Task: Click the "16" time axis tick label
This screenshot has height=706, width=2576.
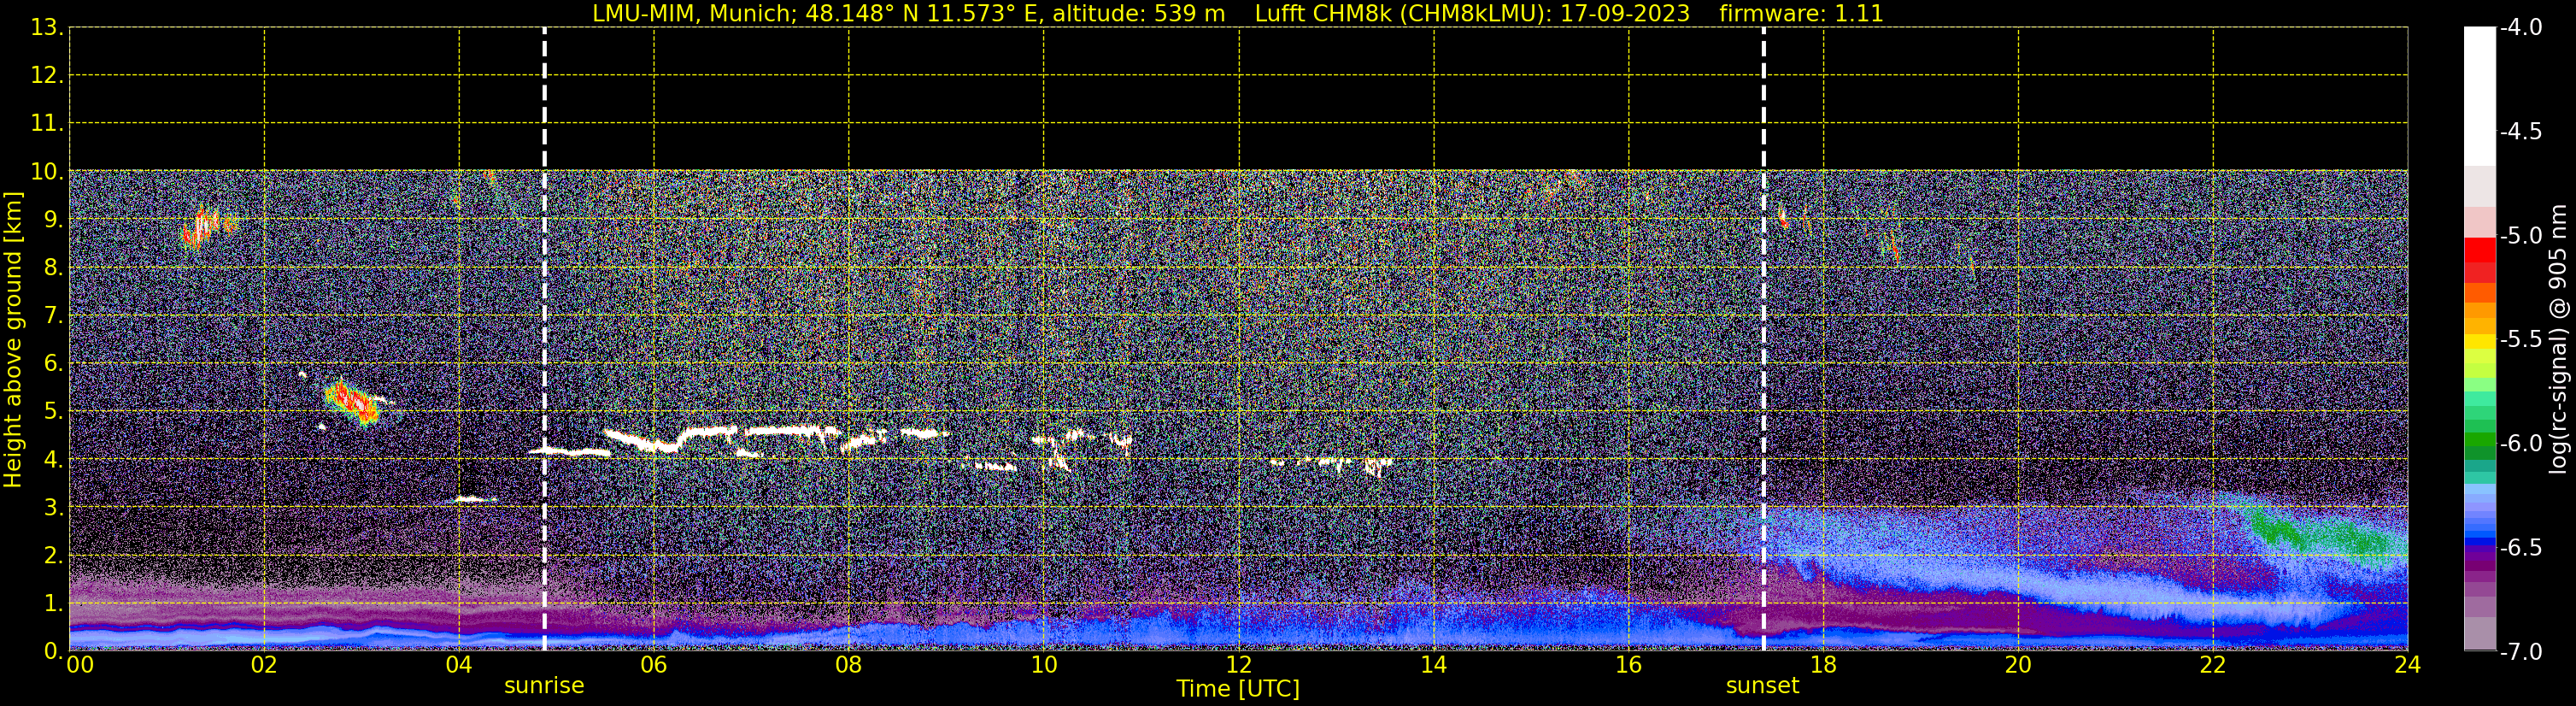Action: pos(1629,665)
